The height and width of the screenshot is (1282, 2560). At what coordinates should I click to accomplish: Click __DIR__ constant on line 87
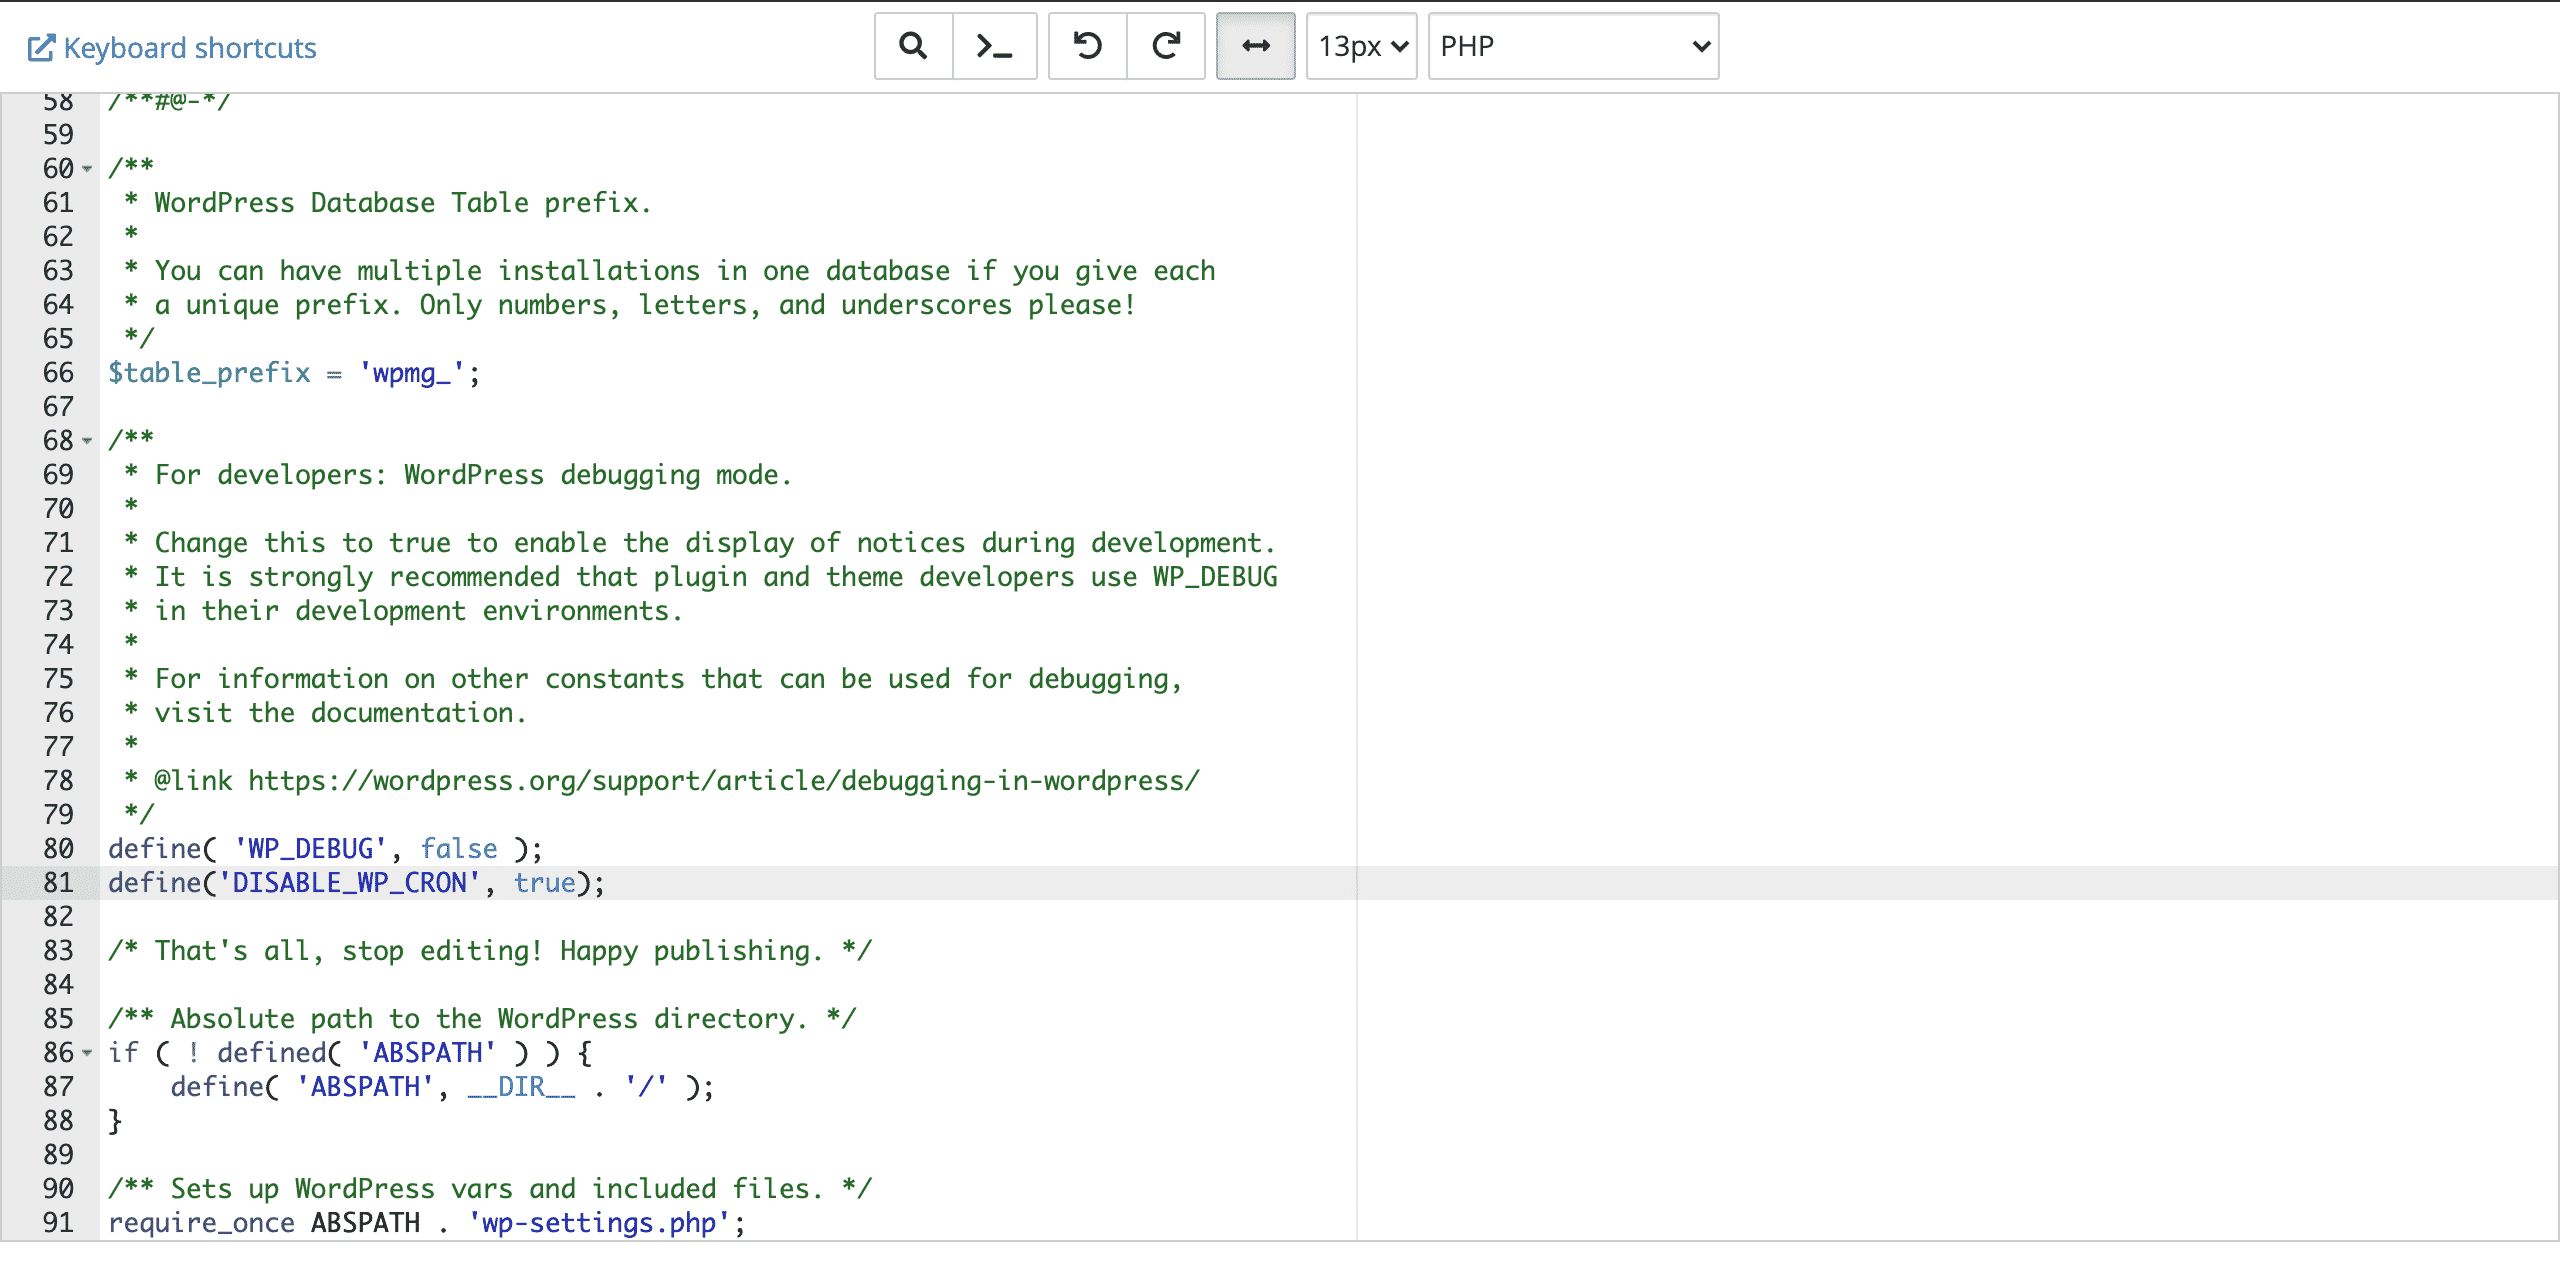click(521, 1087)
